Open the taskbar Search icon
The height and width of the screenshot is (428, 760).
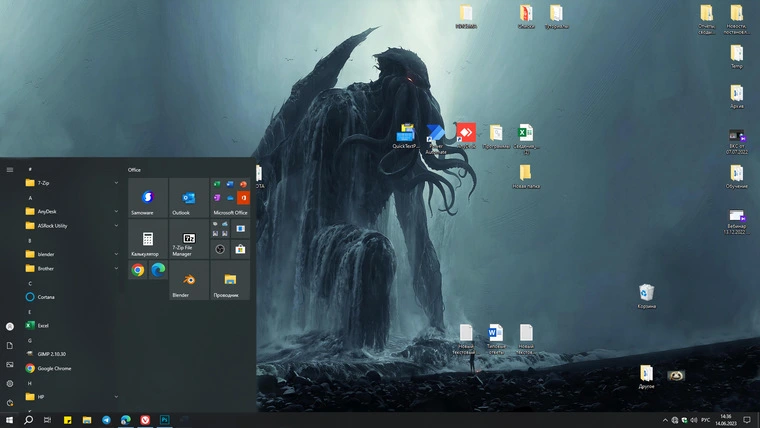pos(29,420)
